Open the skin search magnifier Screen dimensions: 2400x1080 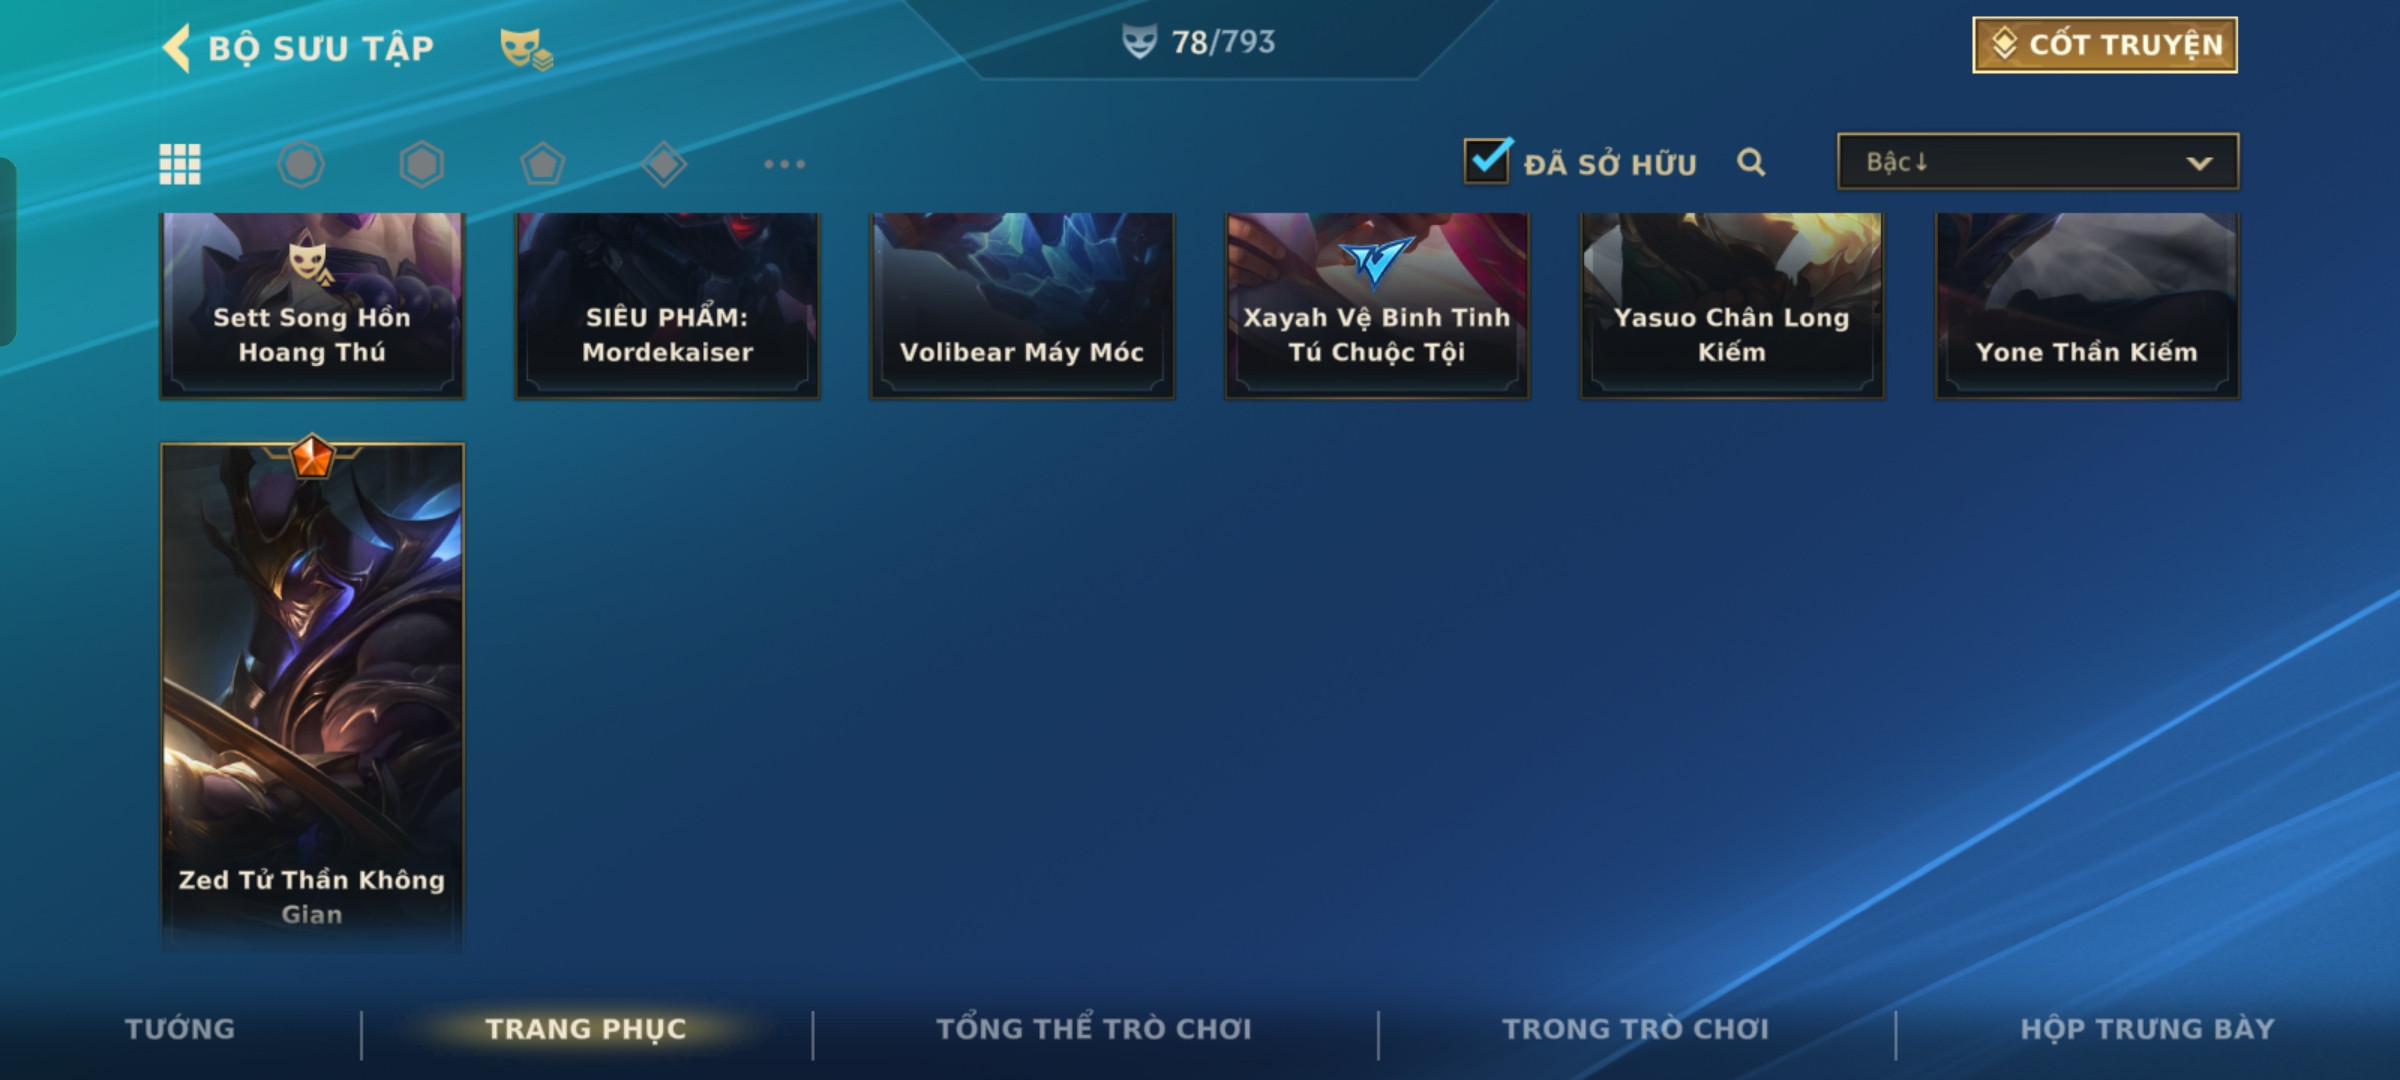coord(1751,162)
